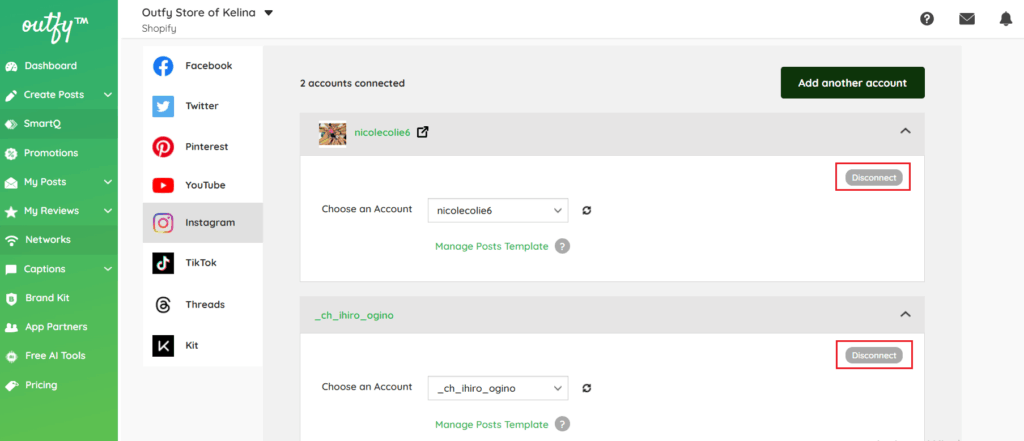Open the _ch_ihiro_ogino account dropdown

(x=497, y=388)
